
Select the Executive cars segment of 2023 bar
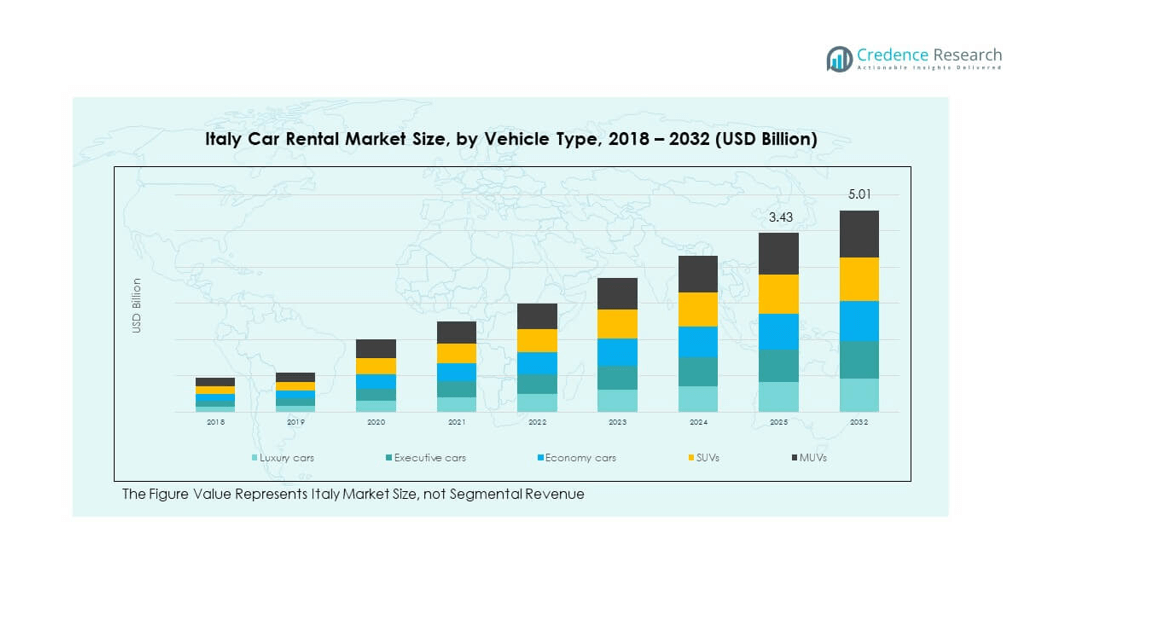click(x=617, y=377)
